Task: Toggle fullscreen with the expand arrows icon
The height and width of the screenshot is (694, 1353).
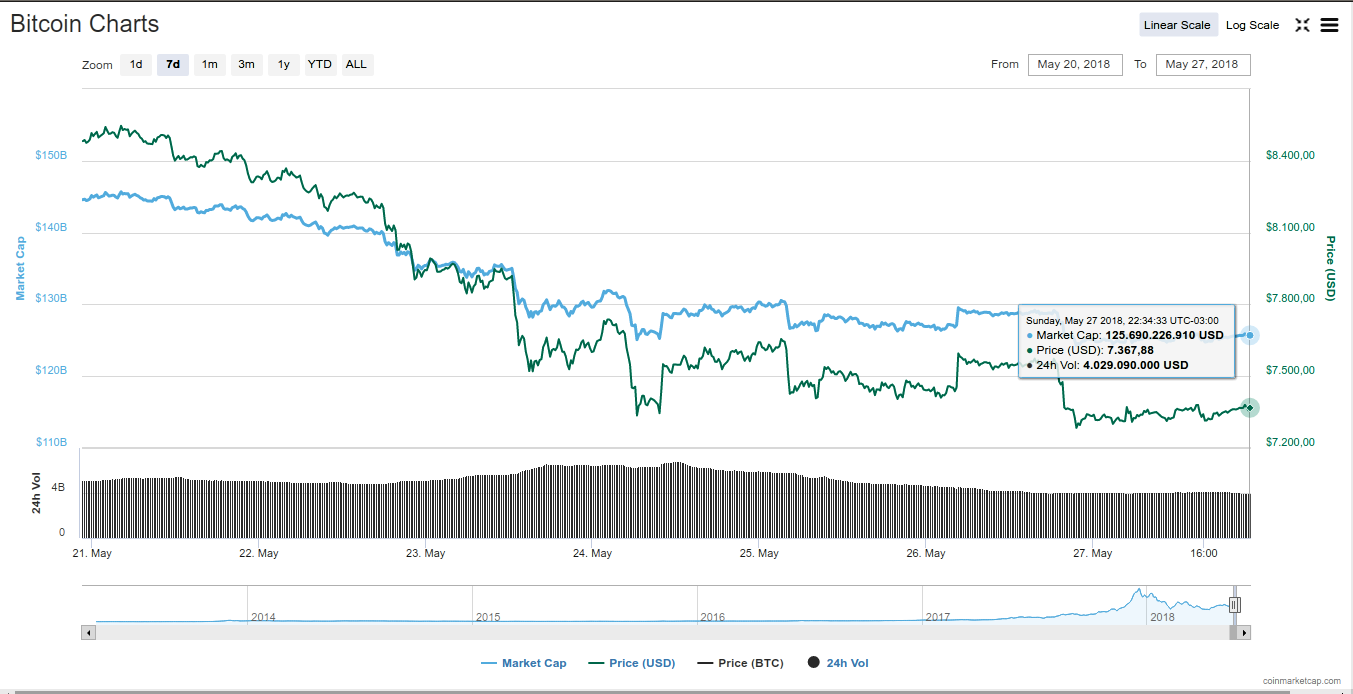Action: tap(1302, 25)
